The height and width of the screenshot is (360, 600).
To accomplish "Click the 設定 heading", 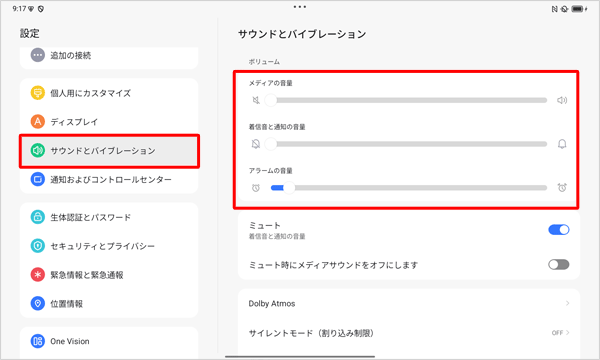I will point(29,33).
